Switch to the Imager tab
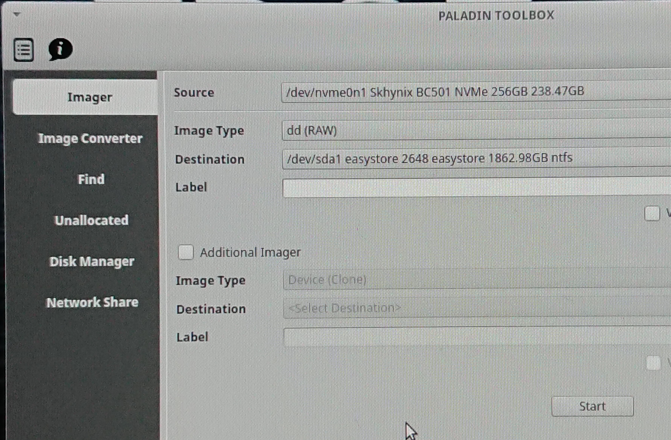 [85, 97]
